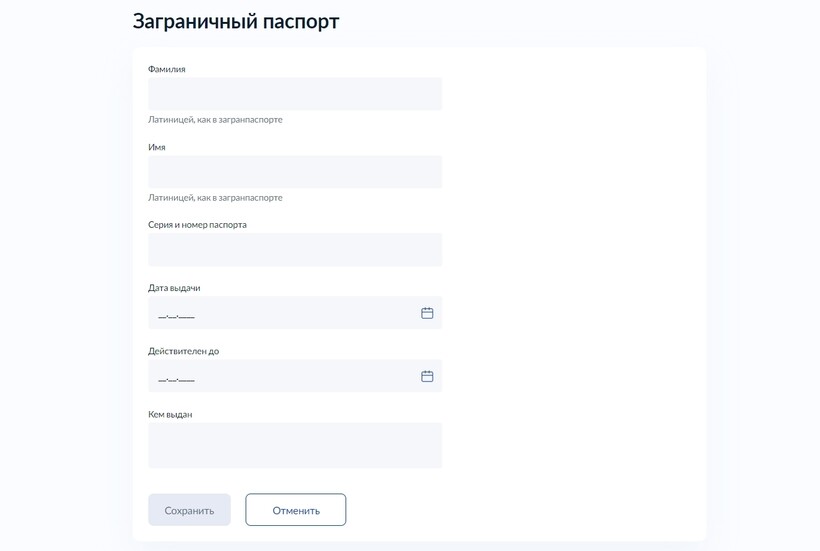The image size is (820, 551).
Task: Click the Серия и номер паспорта label
Action: (197, 225)
